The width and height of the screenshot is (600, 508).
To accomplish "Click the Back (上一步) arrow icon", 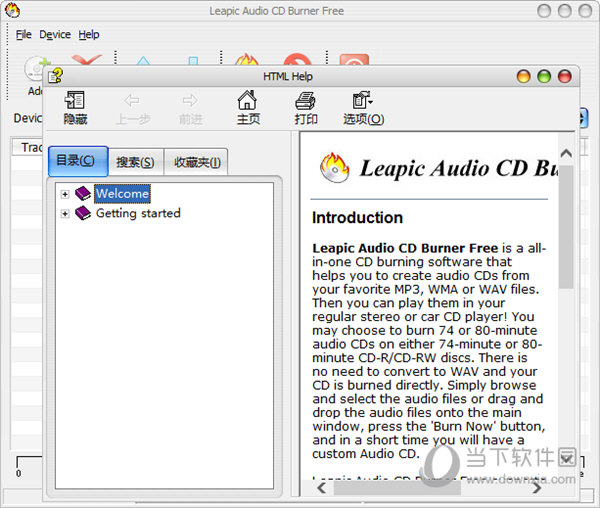I will pos(132,101).
